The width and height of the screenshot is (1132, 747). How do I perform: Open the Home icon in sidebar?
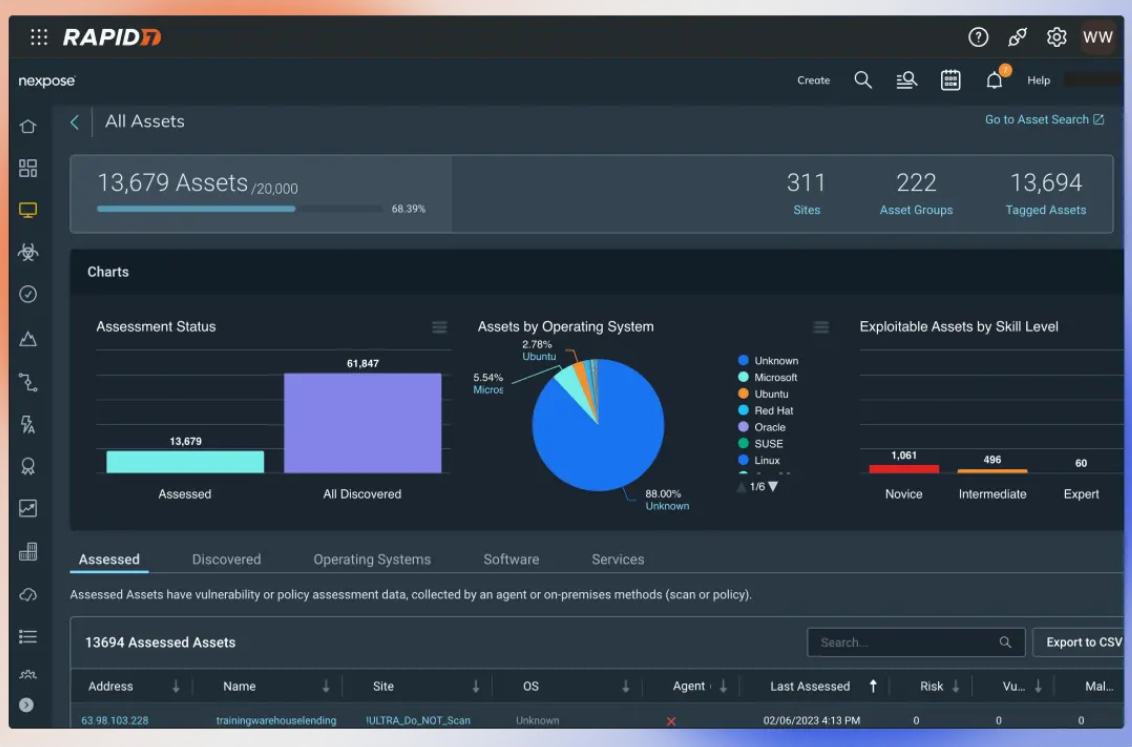28,126
